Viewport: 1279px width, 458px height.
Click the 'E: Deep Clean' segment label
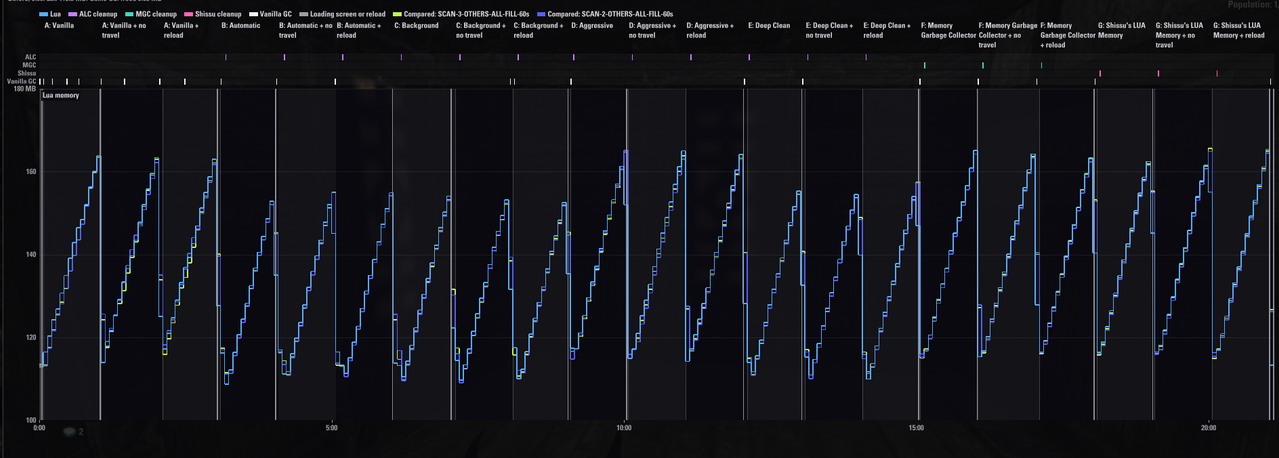coord(769,26)
